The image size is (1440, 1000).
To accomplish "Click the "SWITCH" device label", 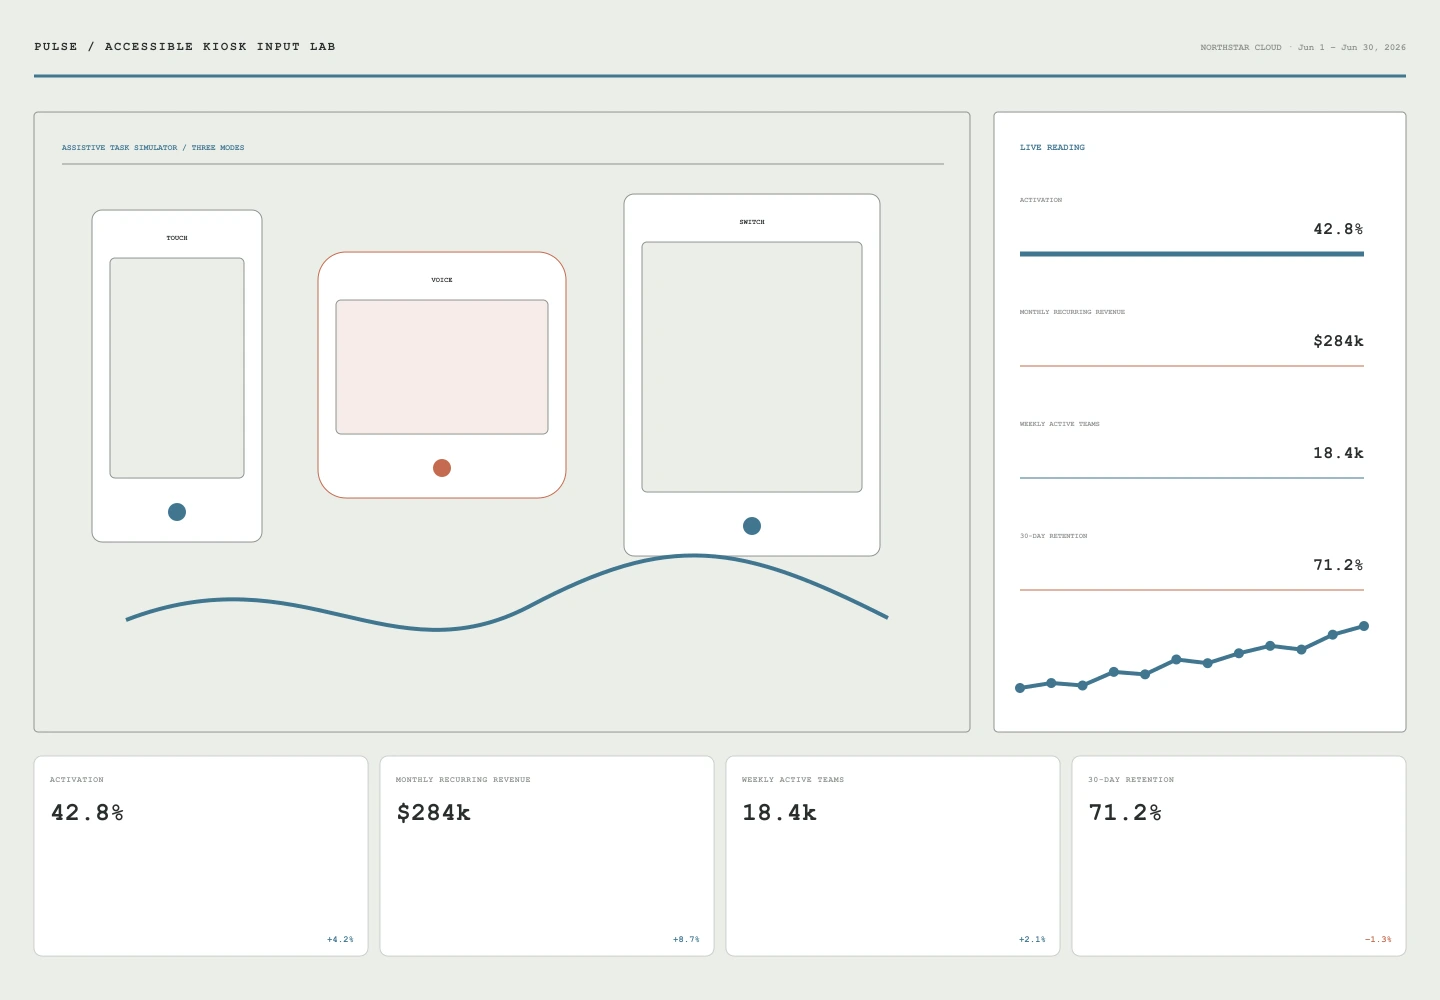I will coord(752,222).
